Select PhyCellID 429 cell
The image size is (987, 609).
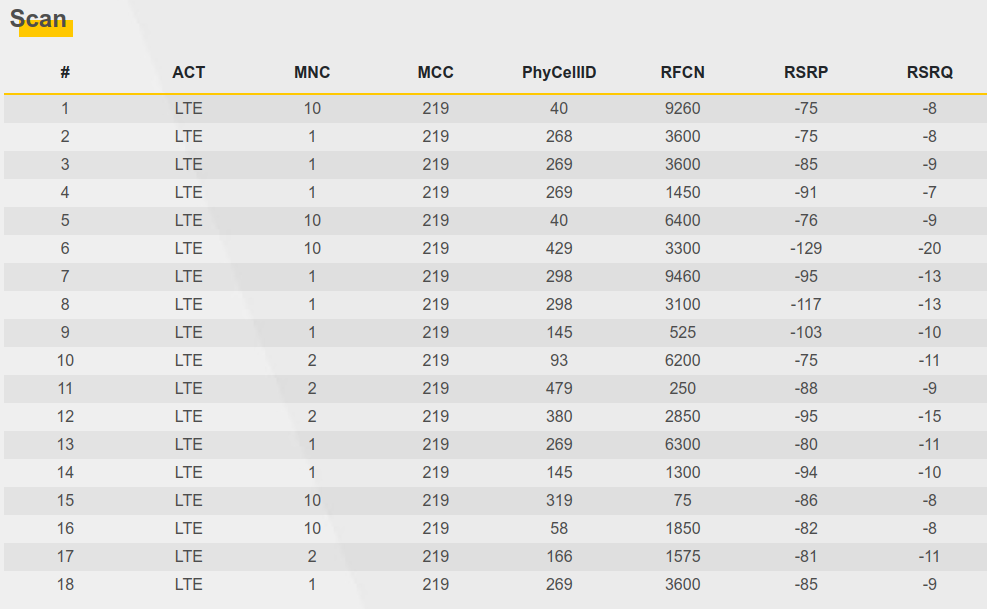pyautogui.click(x=559, y=248)
